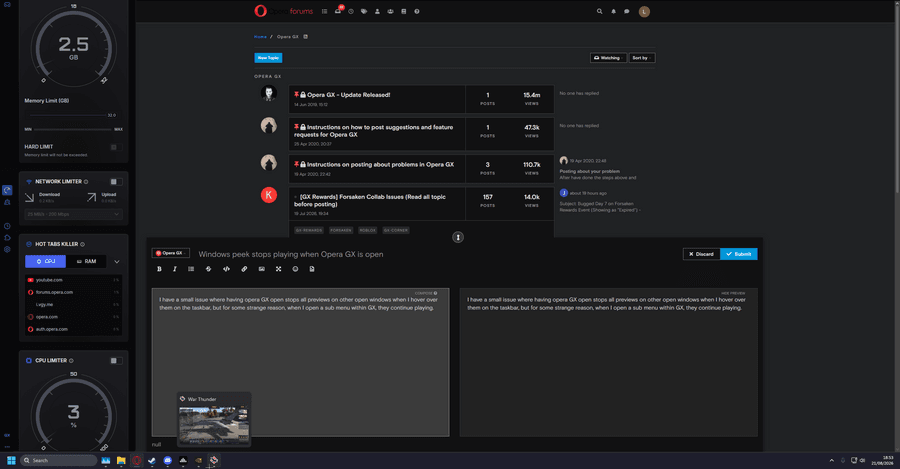This screenshot has width=900, height=469.
Task: Insert a list in the composer
Action: (x=191, y=269)
